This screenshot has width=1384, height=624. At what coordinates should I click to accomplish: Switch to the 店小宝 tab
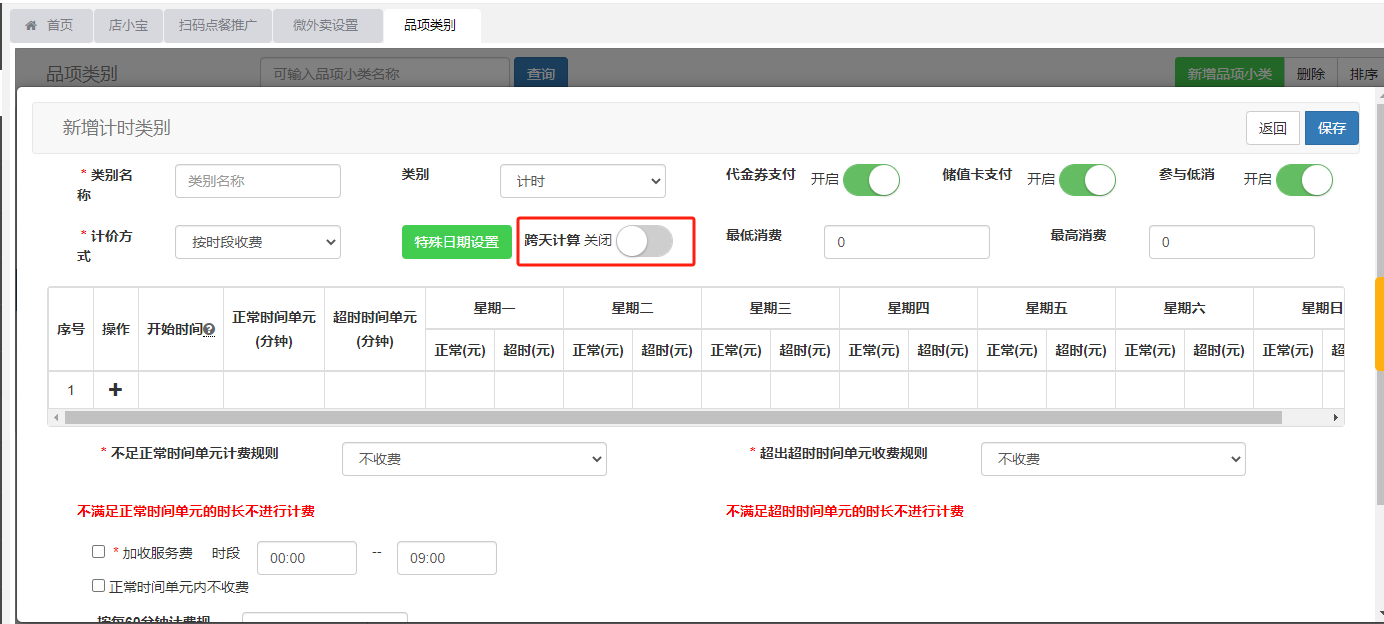[x=128, y=26]
